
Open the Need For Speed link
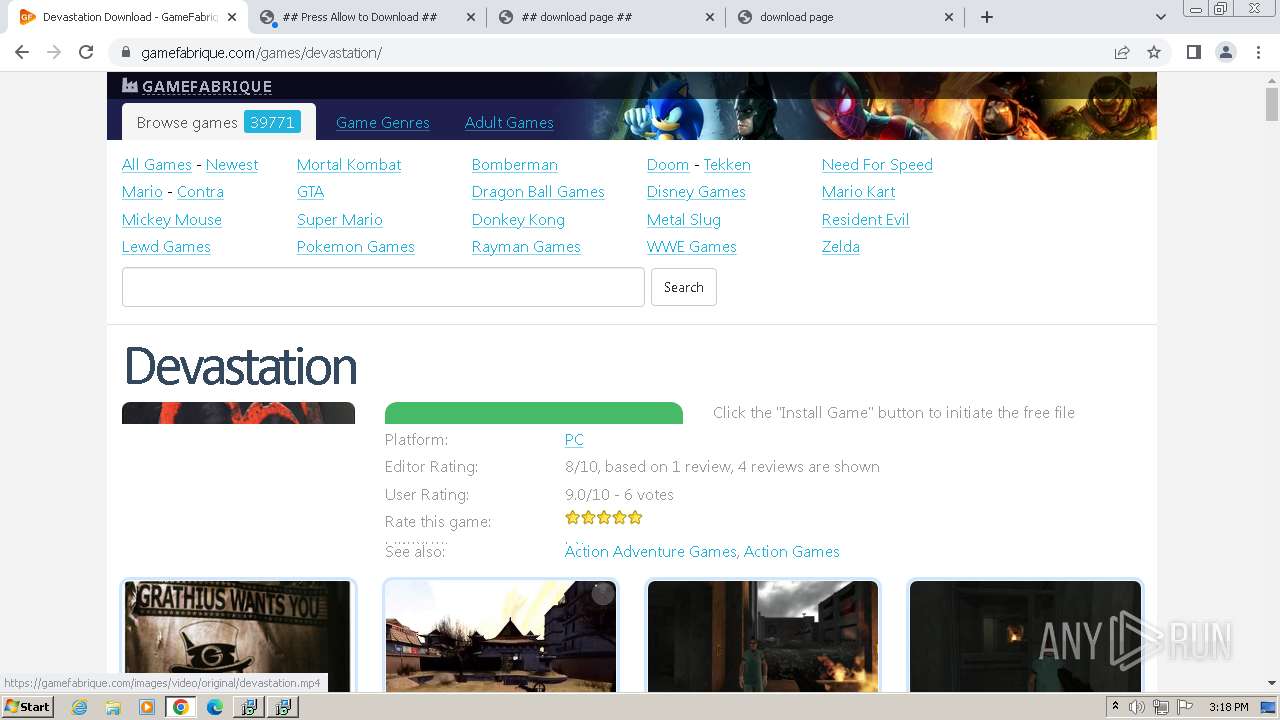click(877, 165)
